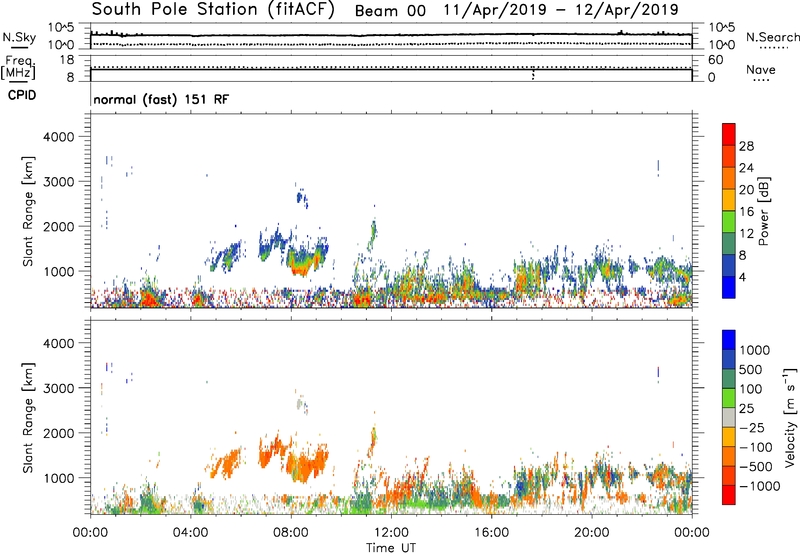
Task: Click the 'South Pole Station (fitACF)' title
Action: click(213, 9)
